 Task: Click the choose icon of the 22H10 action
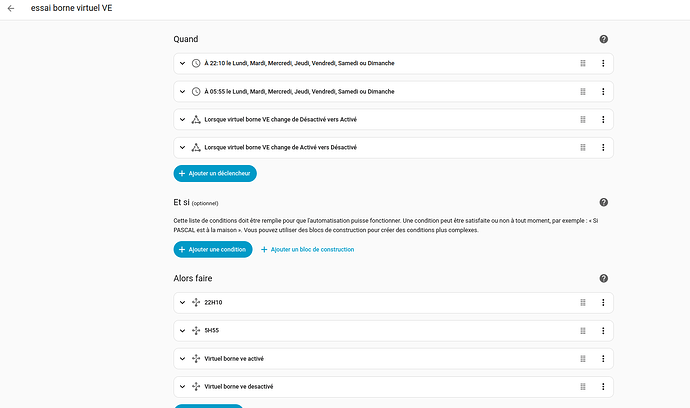coord(196,302)
